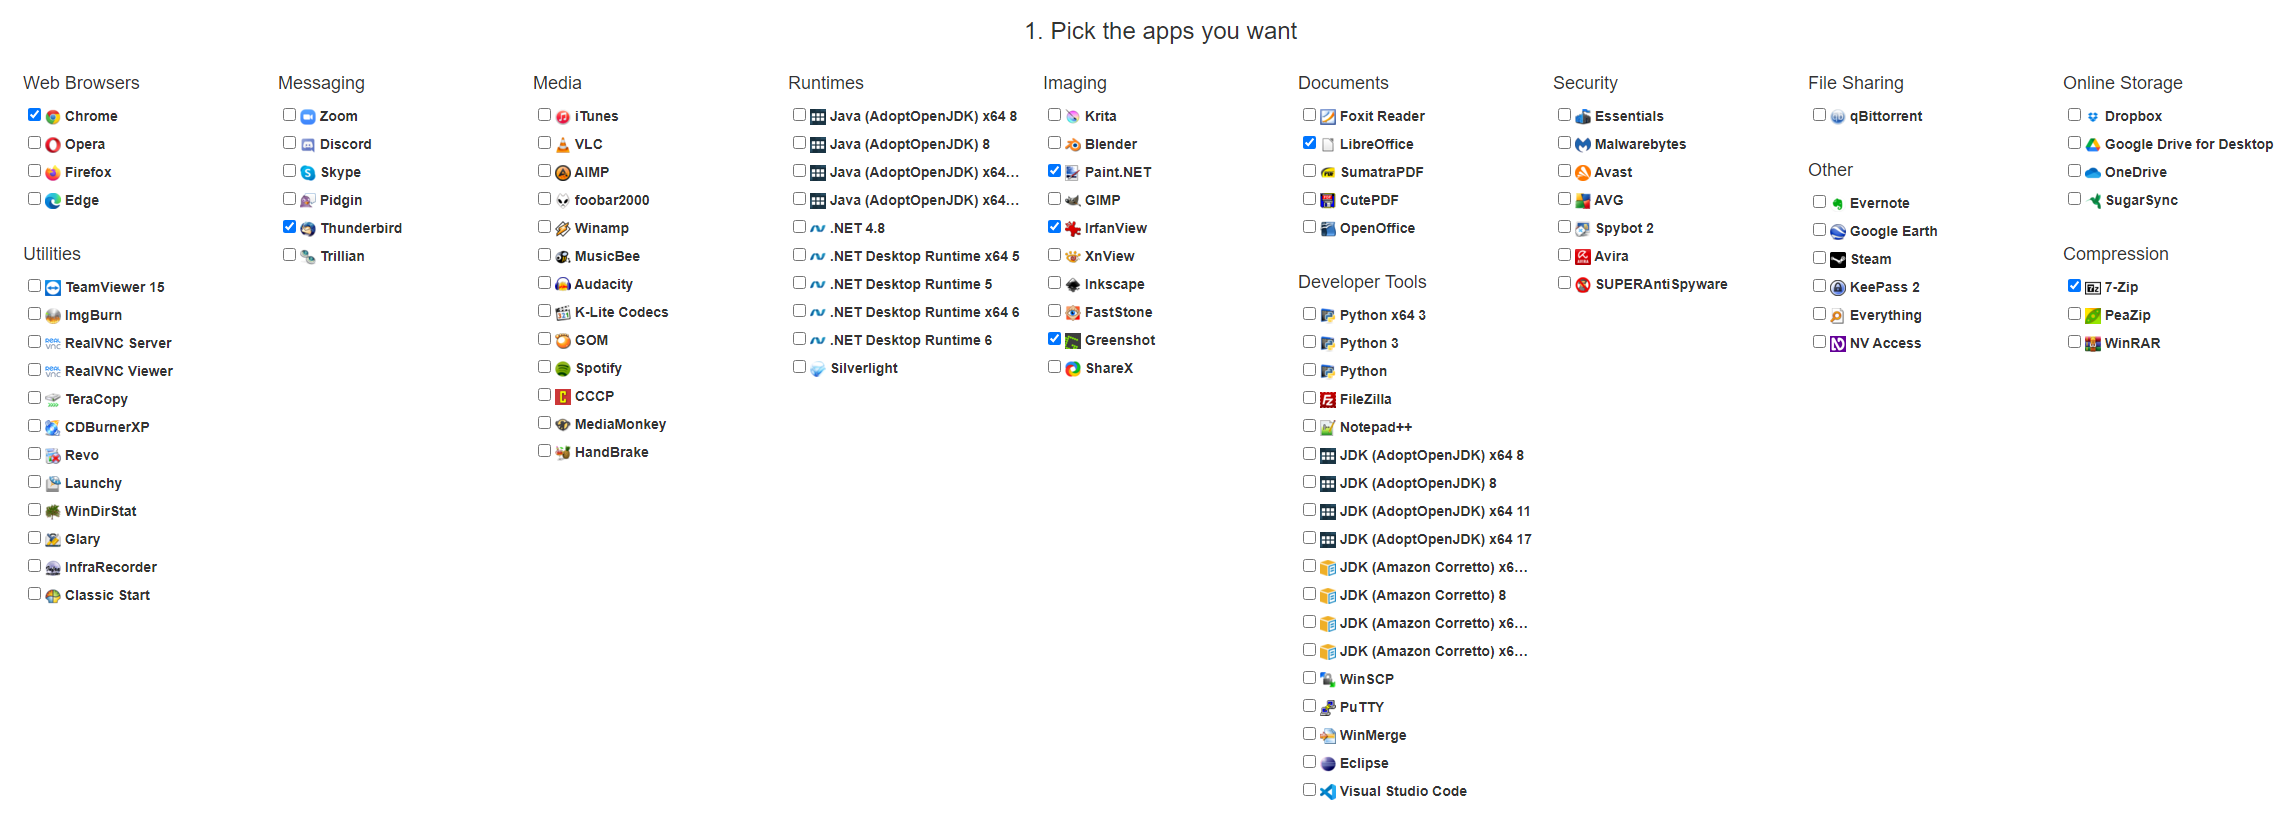2295x814 pixels.
Task: Click the JDK (AdoptOpenJDK) x64 17 label
Action: pyautogui.click(x=1436, y=540)
